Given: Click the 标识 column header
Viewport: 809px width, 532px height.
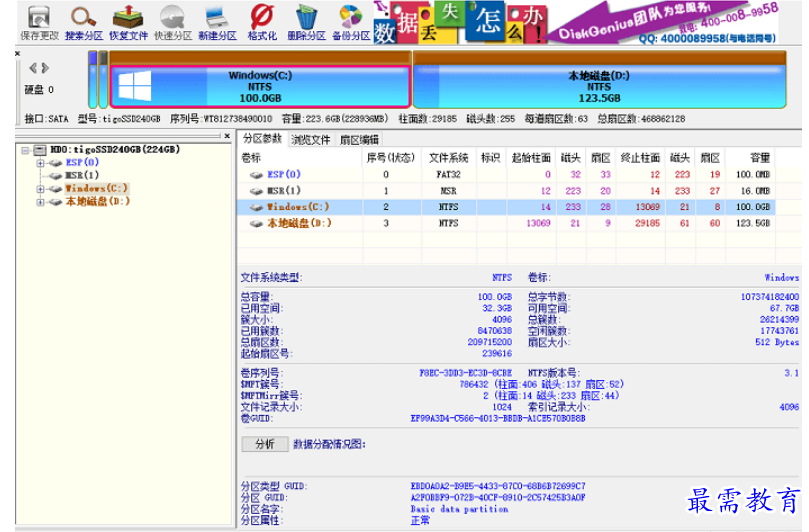Looking at the screenshot, I should [x=491, y=157].
